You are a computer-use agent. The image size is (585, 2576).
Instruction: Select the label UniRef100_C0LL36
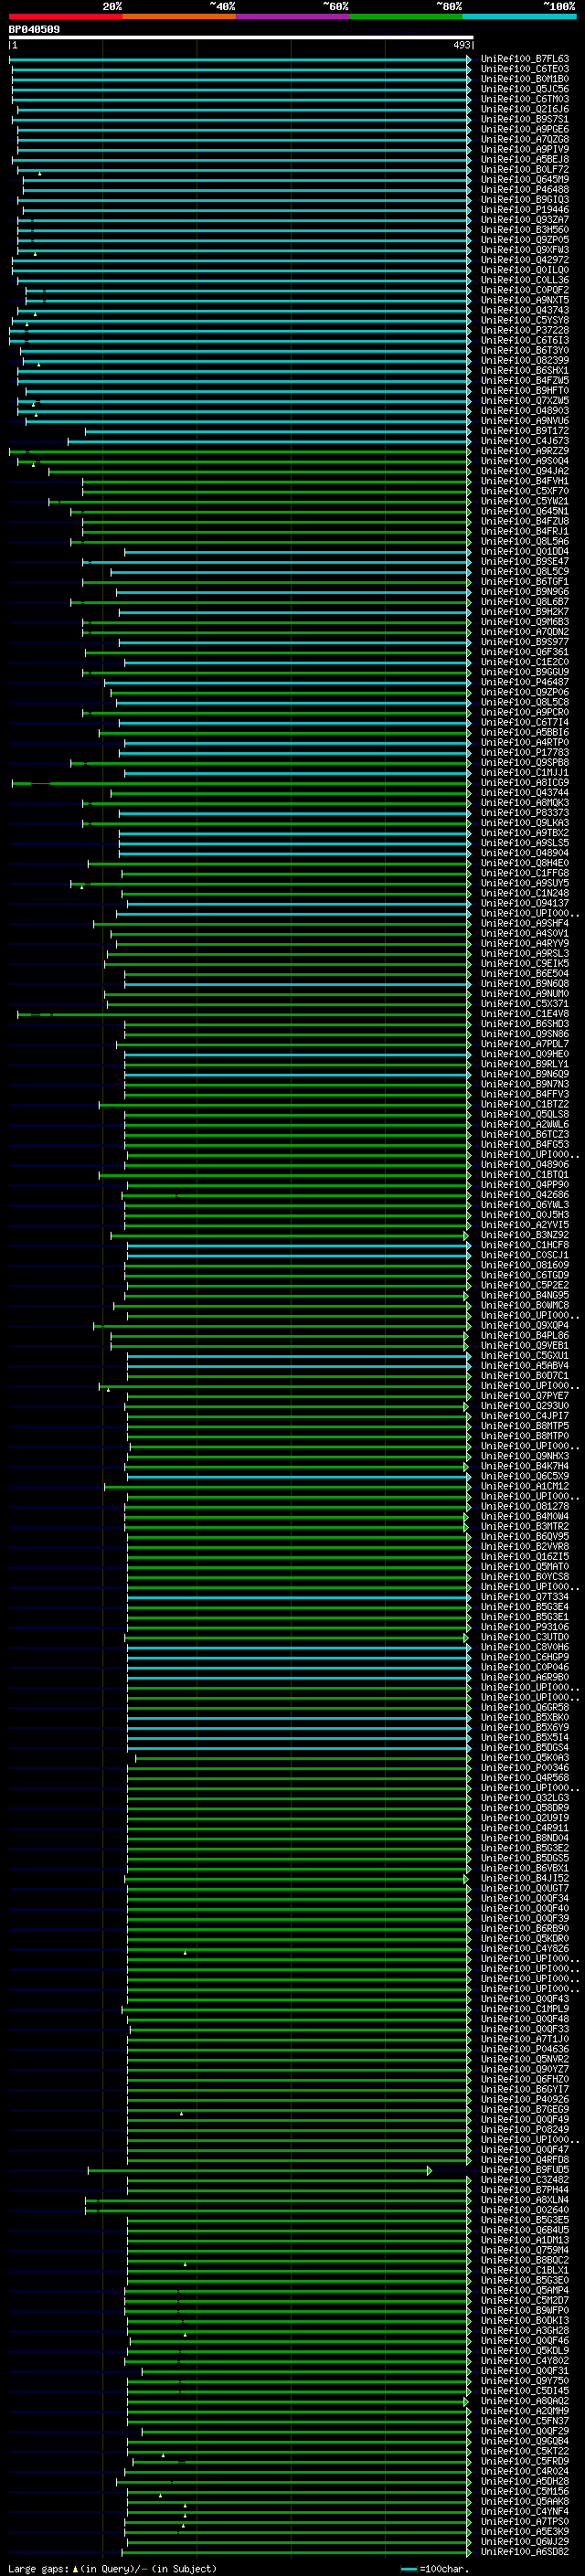tap(525, 280)
